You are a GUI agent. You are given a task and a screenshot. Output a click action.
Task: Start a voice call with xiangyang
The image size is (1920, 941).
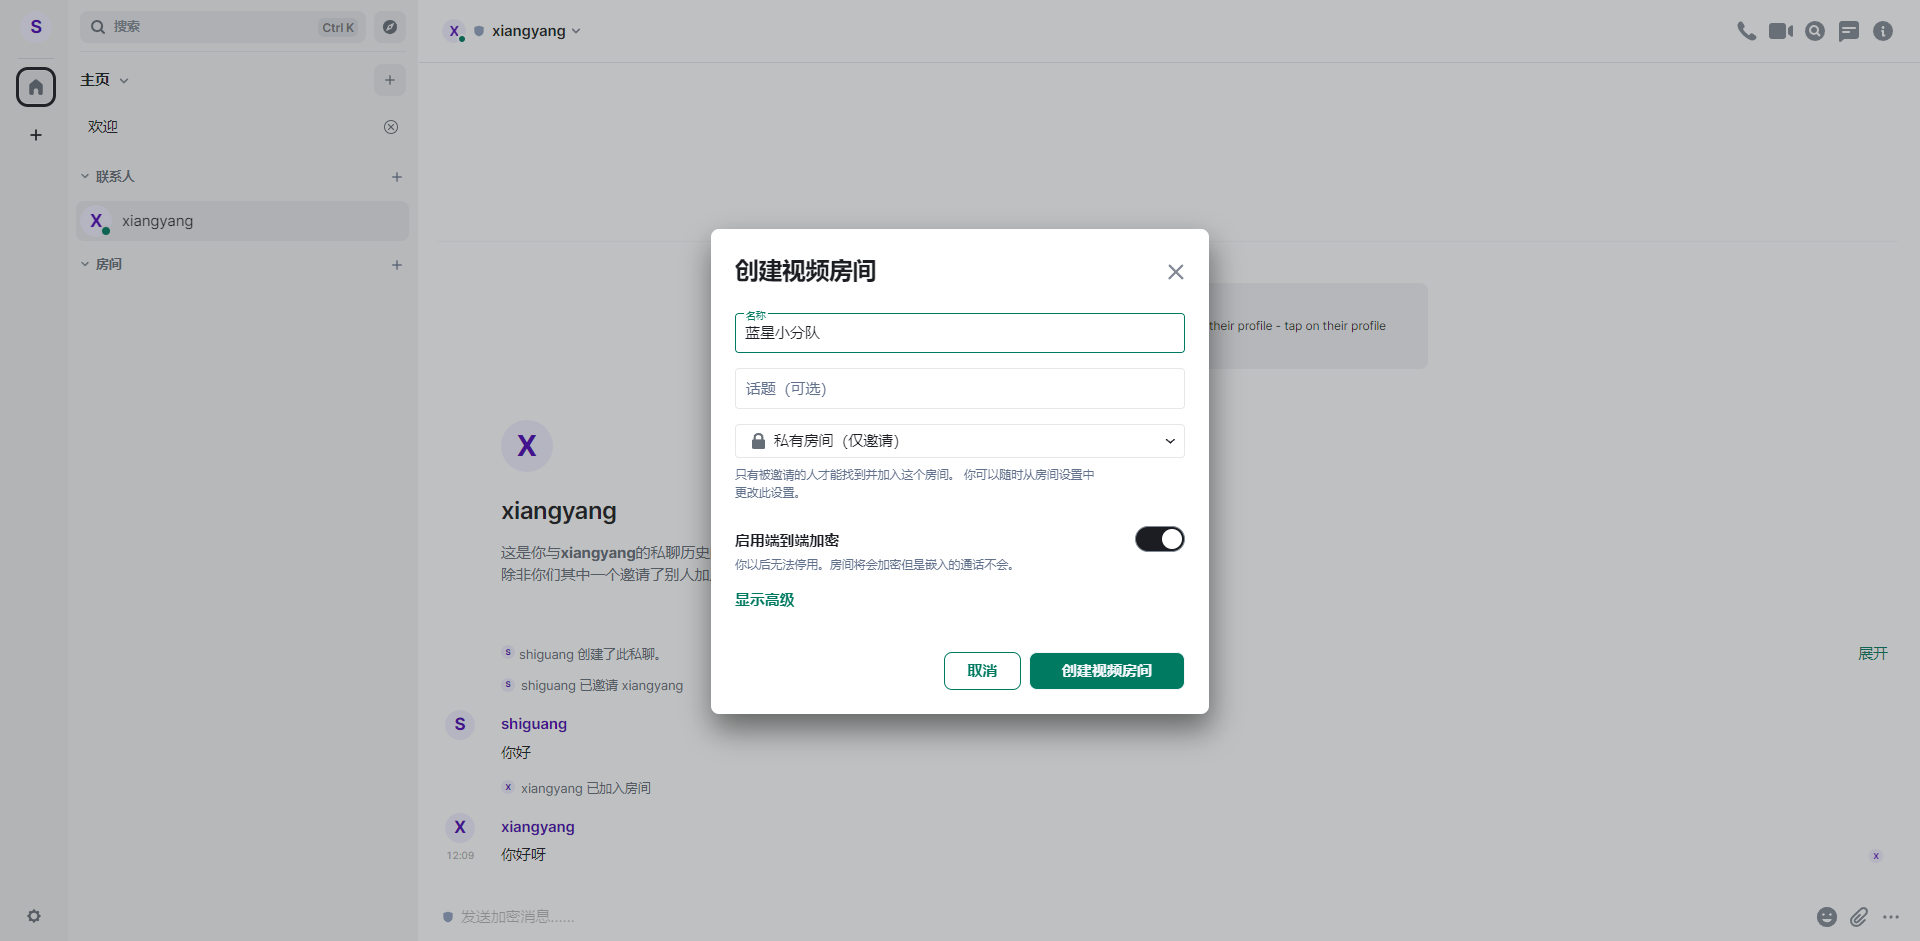point(1747,31)
